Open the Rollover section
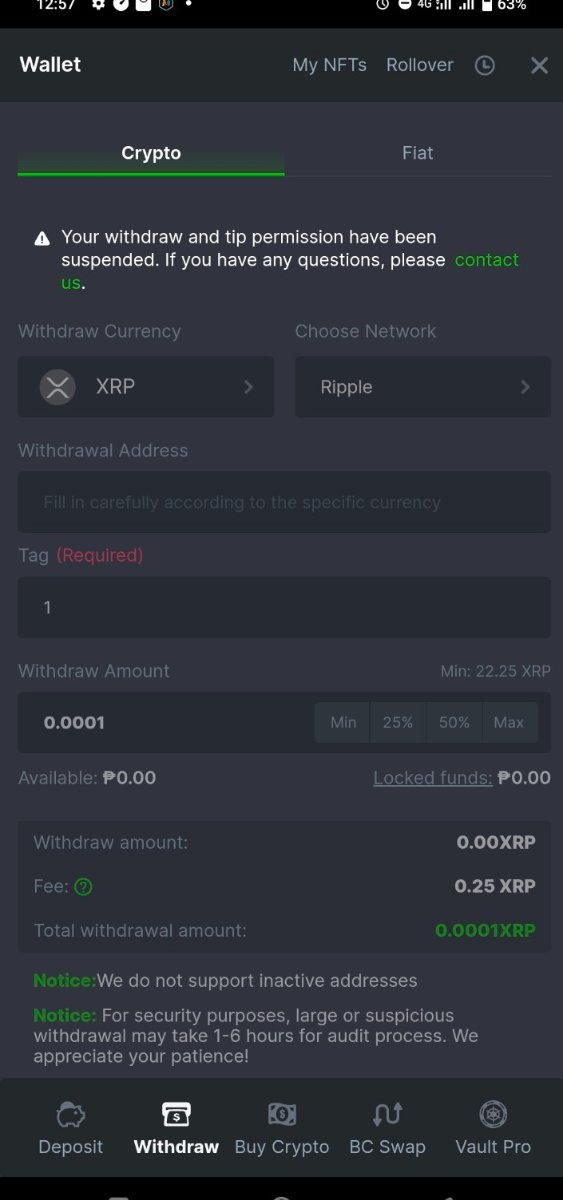 tap(420, 65)
